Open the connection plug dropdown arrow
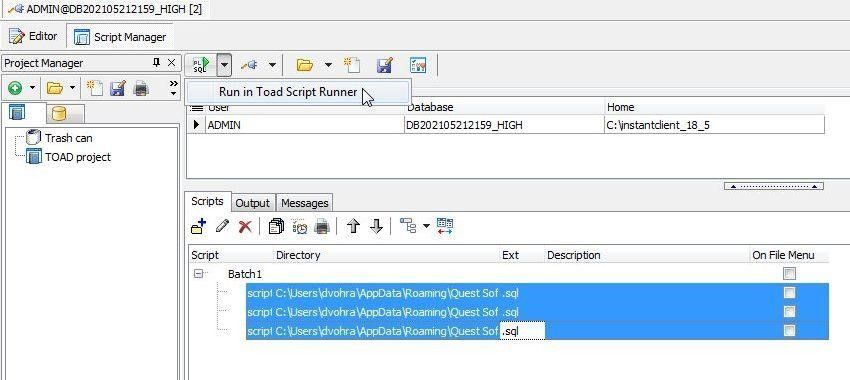 pos(272,66)
